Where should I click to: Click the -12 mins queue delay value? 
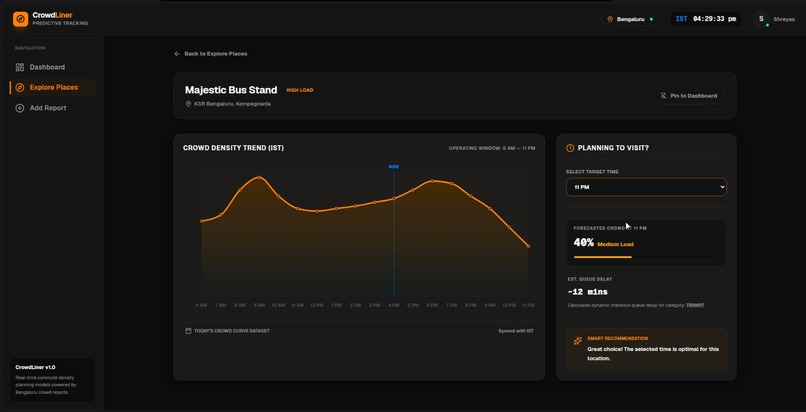588,292
